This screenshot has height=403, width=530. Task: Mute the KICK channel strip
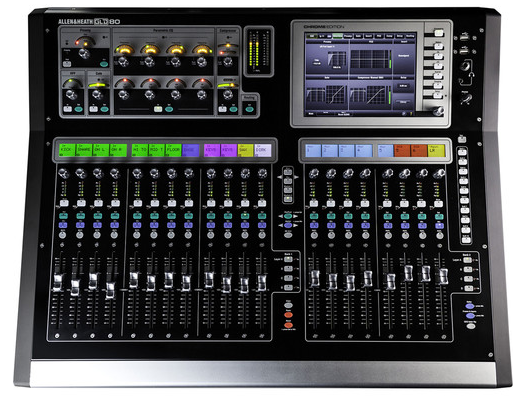[64, 203]
